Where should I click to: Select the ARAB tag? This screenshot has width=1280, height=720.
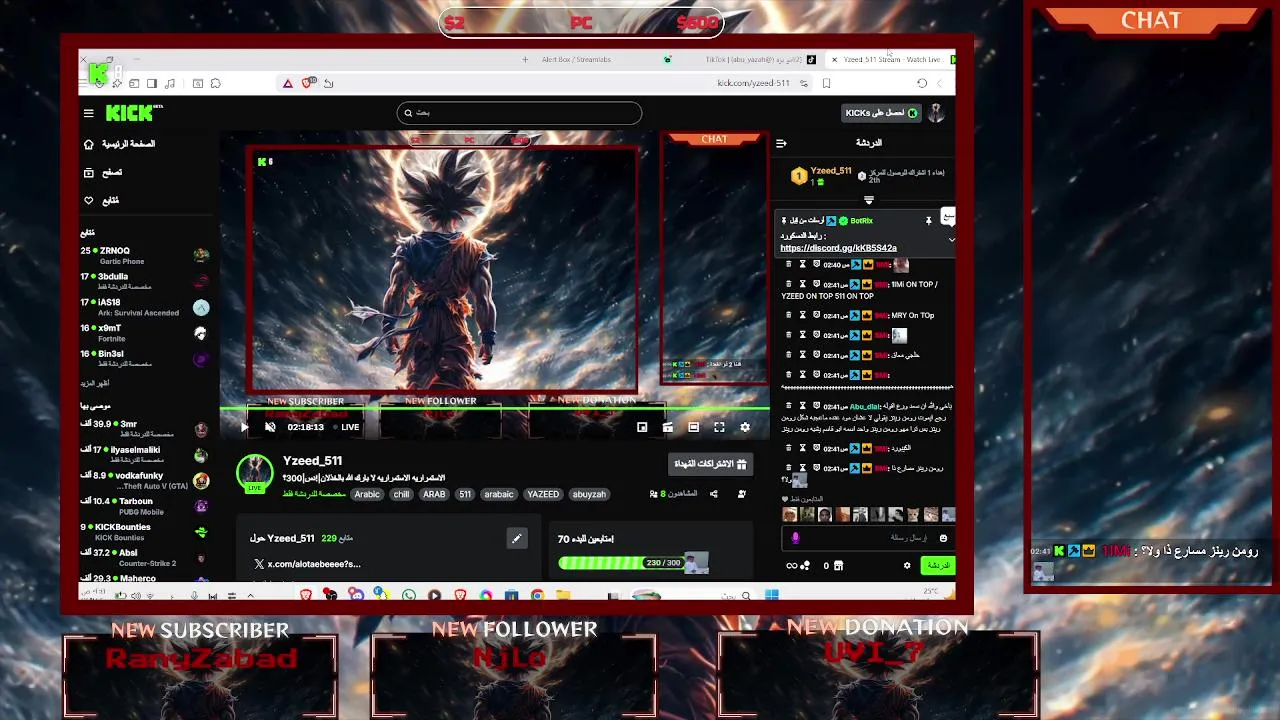tap(434, 494)
